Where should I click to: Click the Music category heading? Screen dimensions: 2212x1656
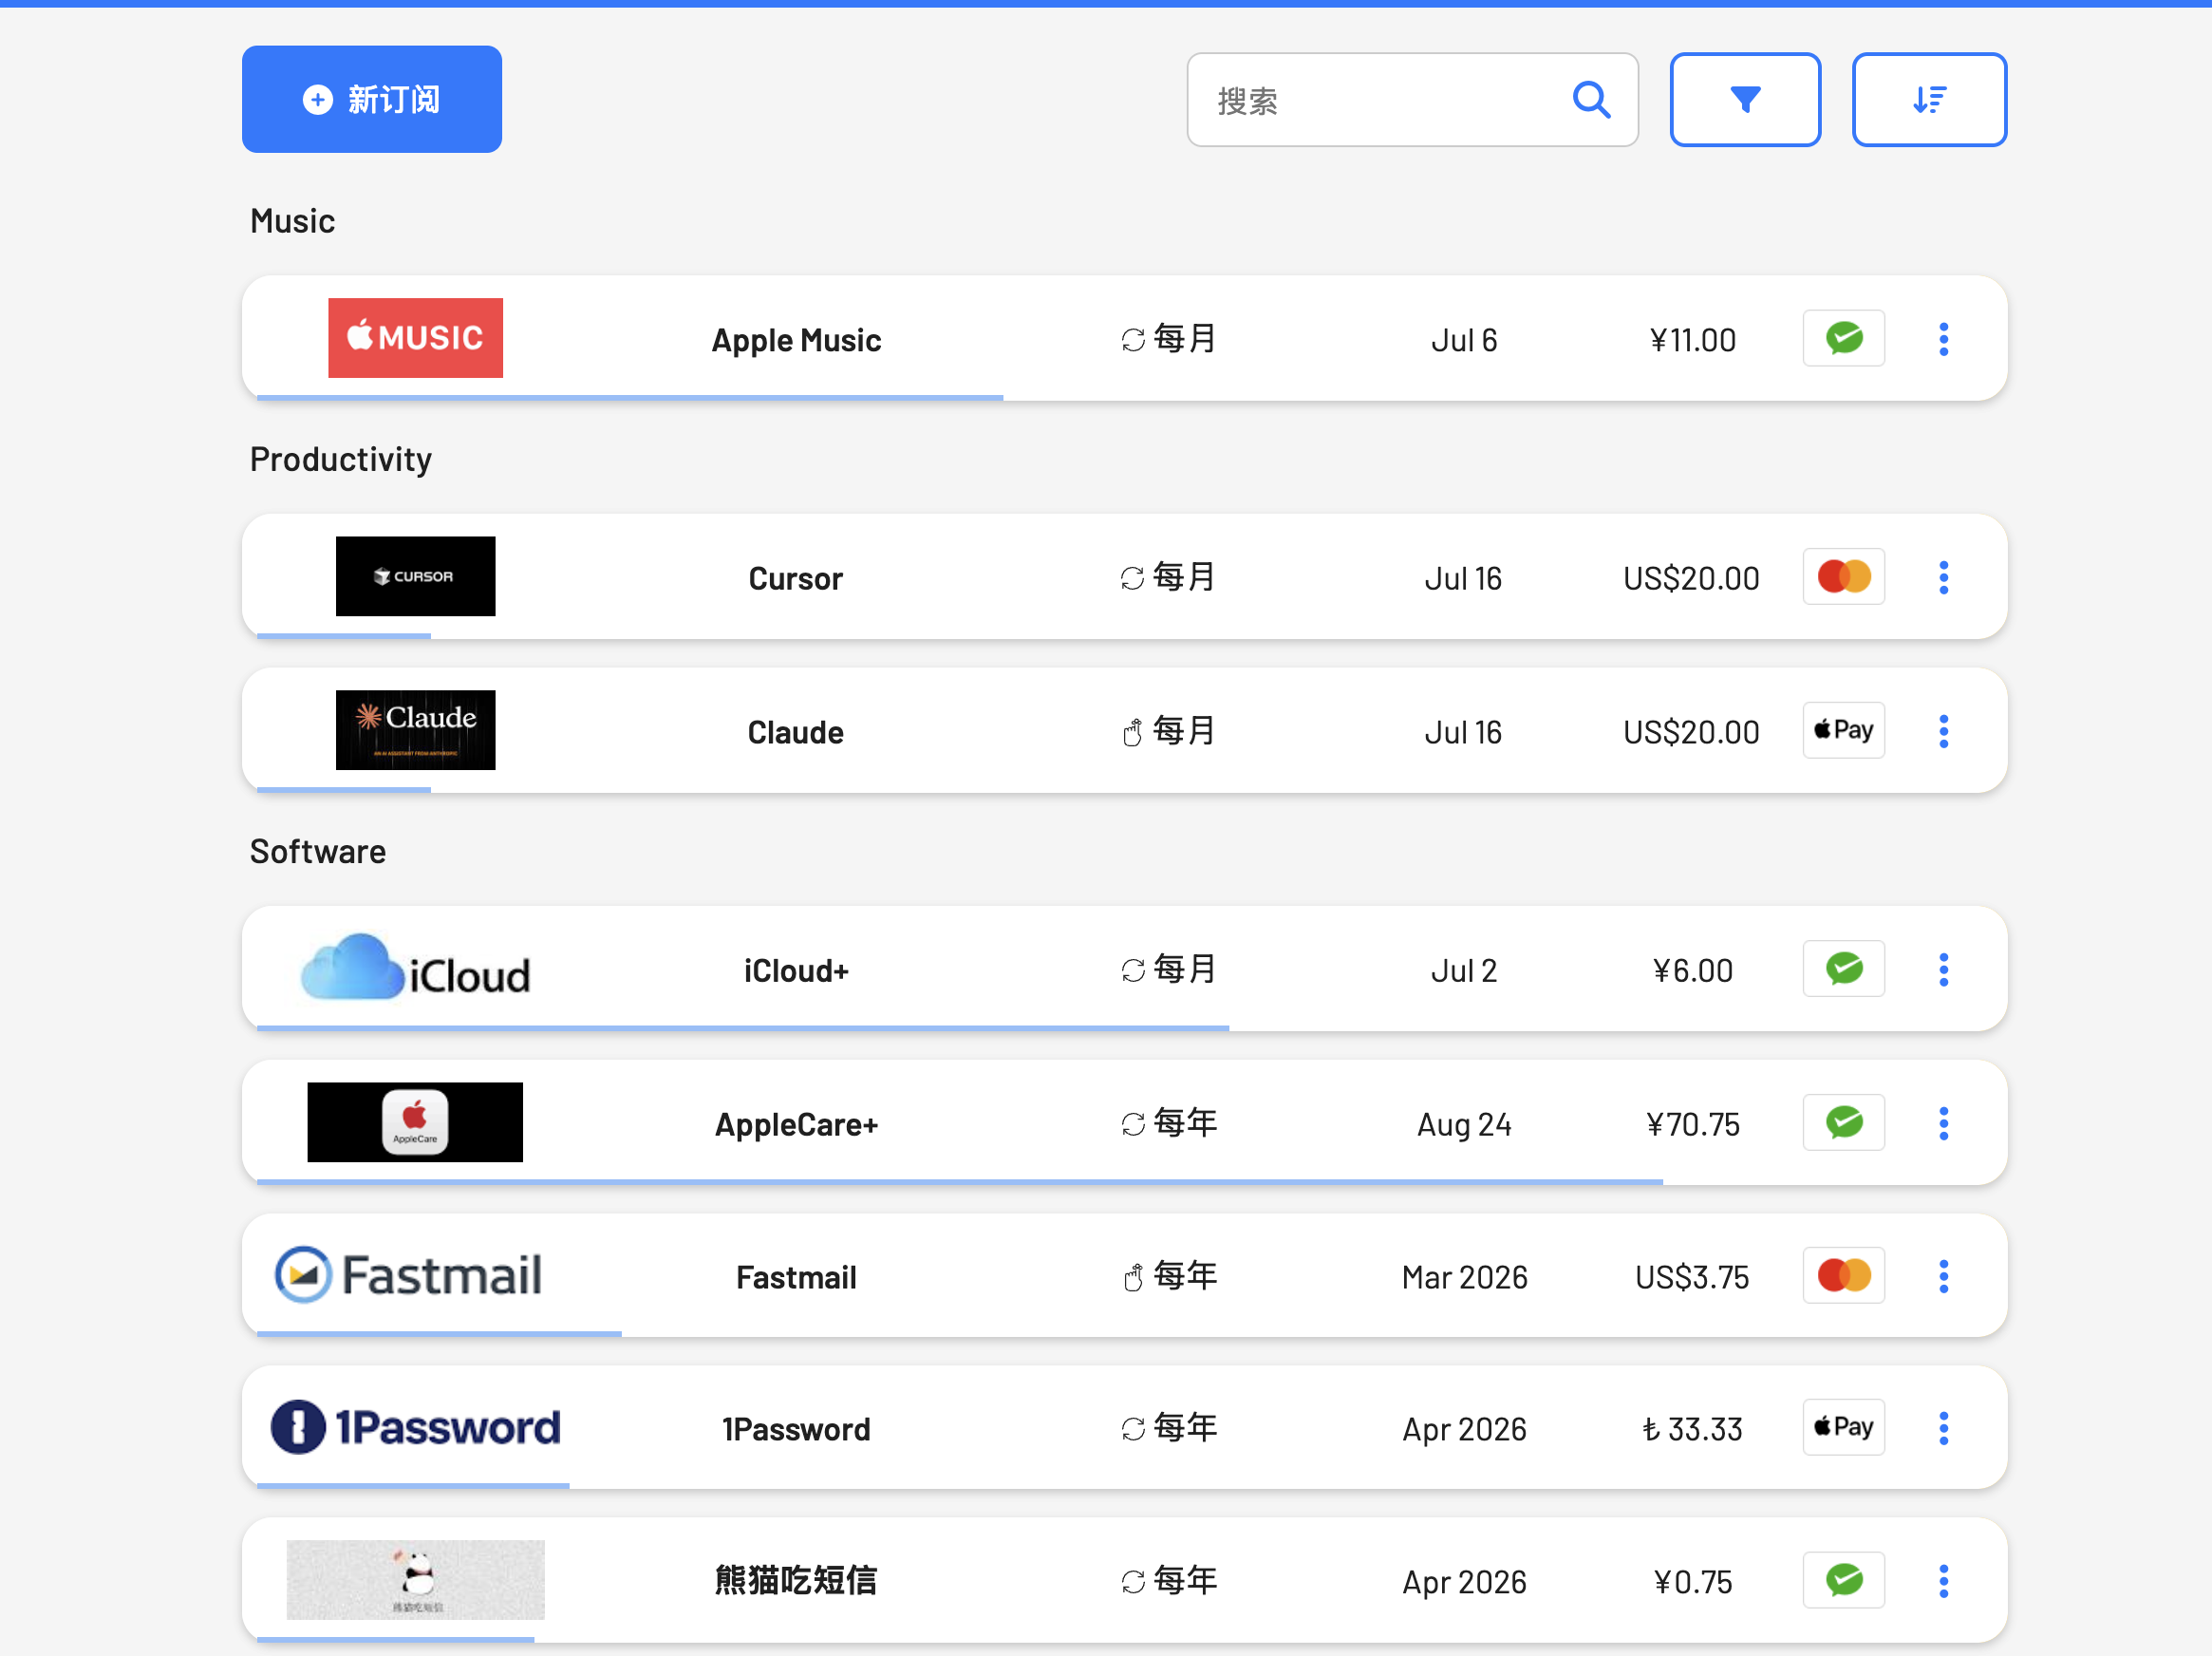(x=292, y=221)
